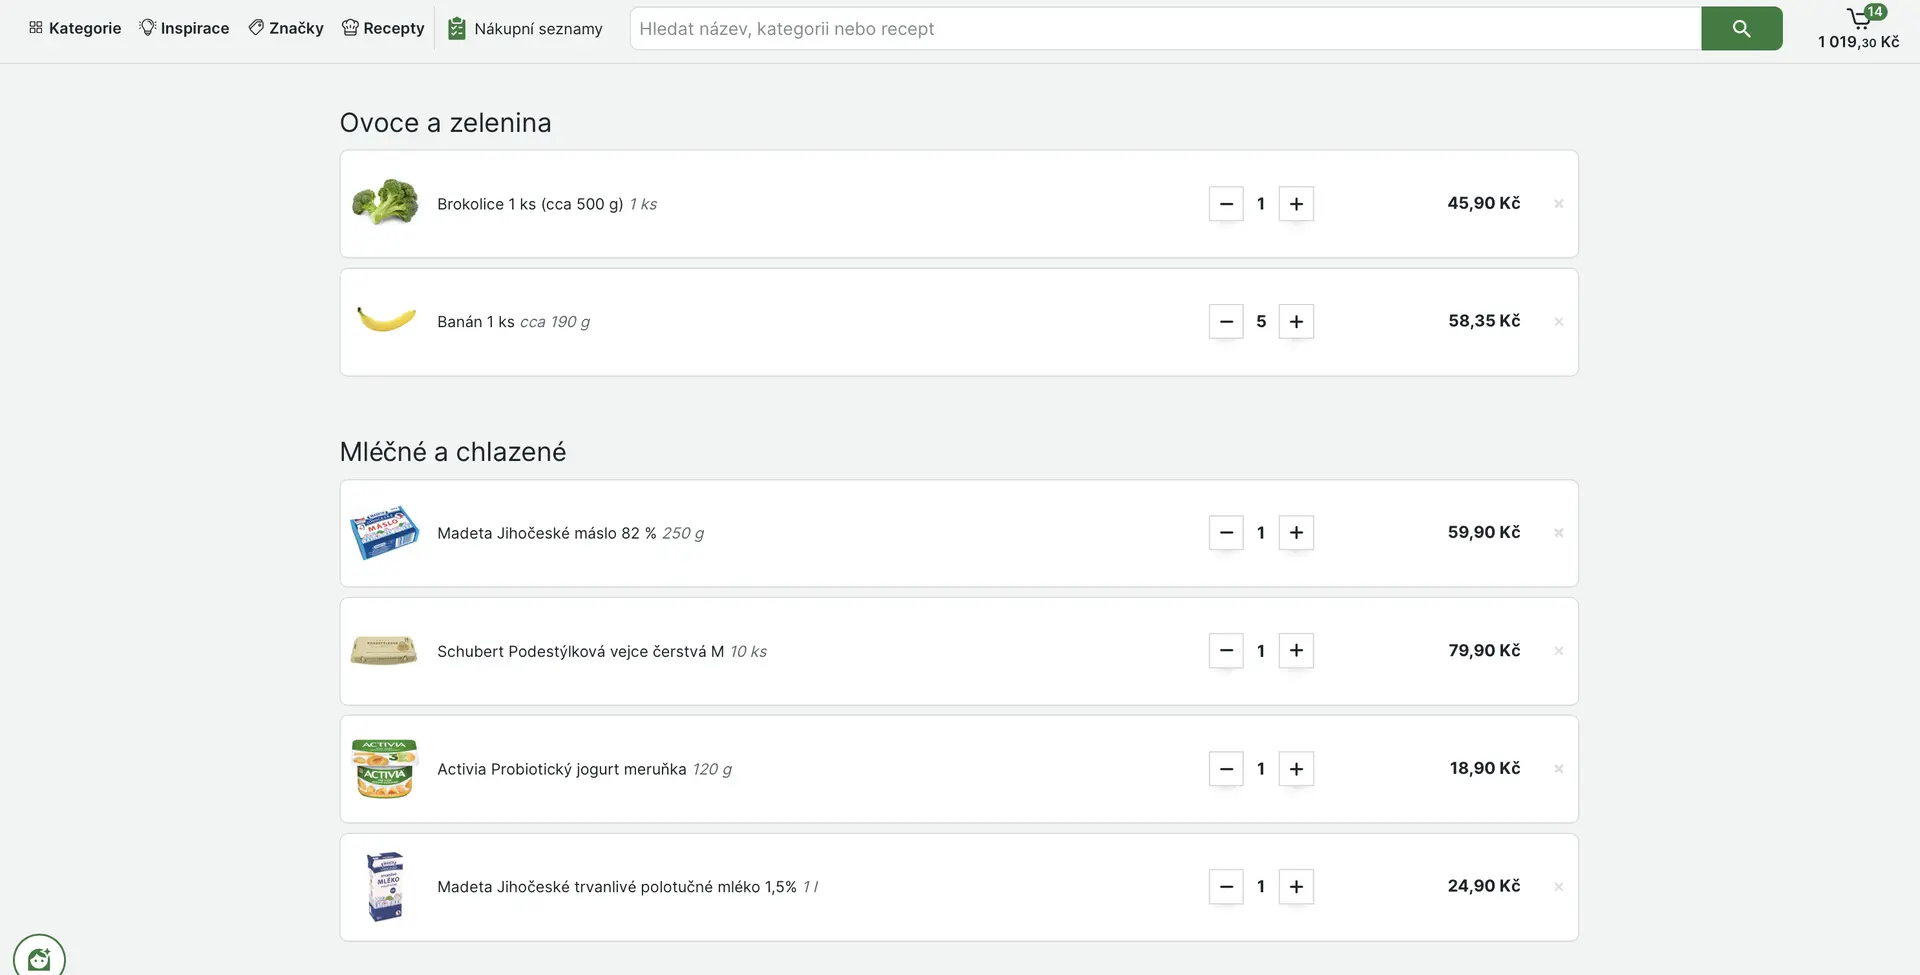Remove Activia jogurt from cart
Viewport: 1920px width, 975px height.
1558,769
